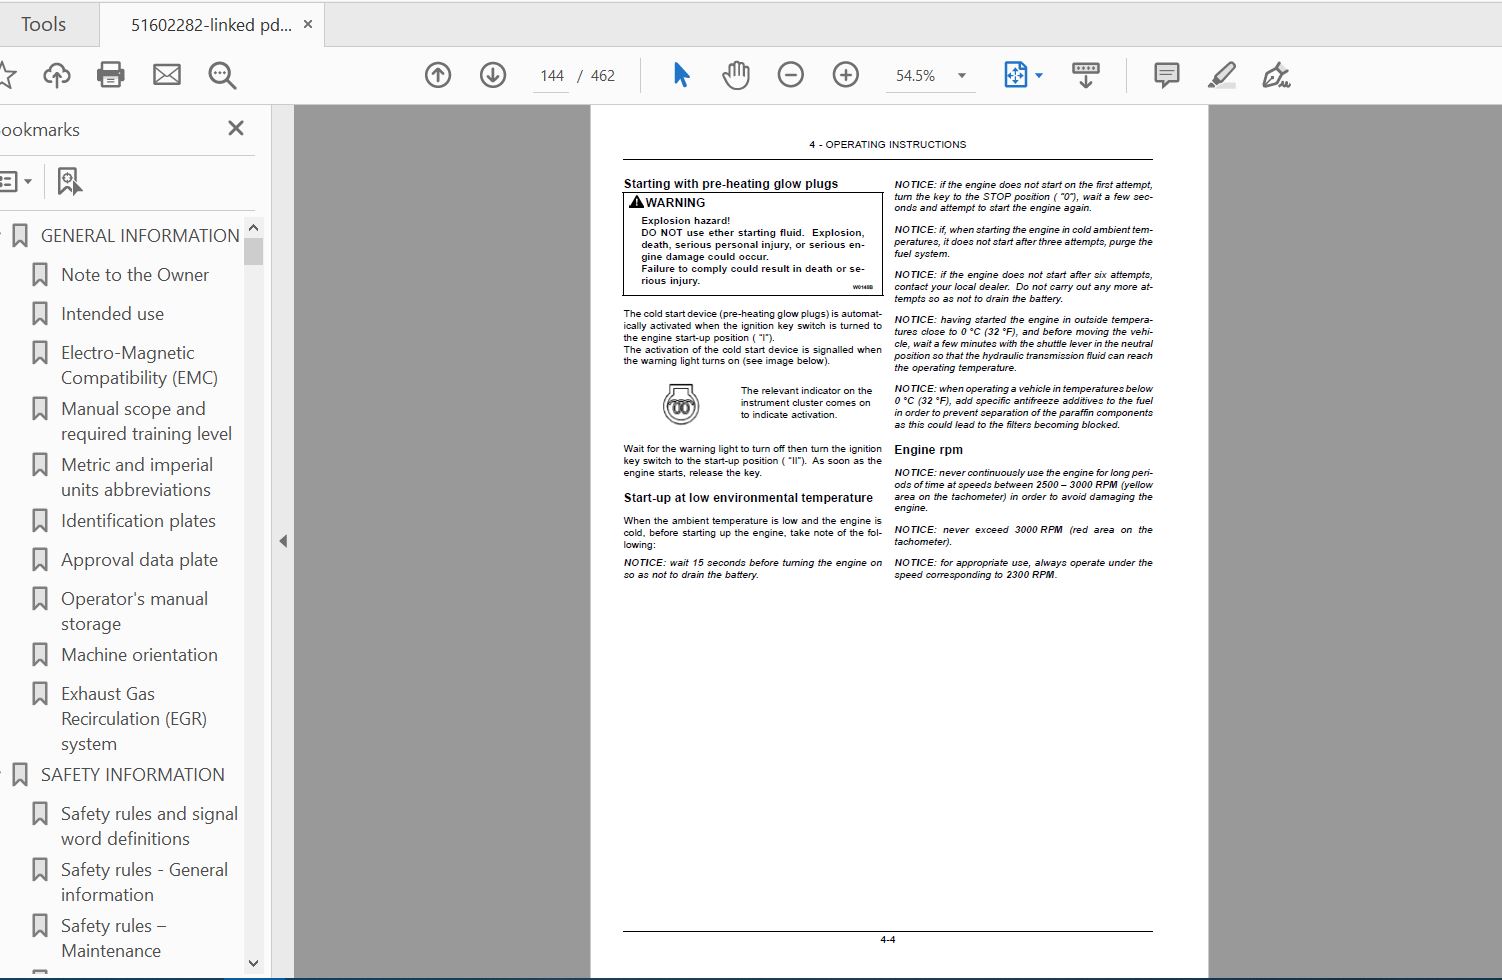Open the Operator's manual storage bookmark
This screenshot has width=1502, height=980.
point(134,611)
